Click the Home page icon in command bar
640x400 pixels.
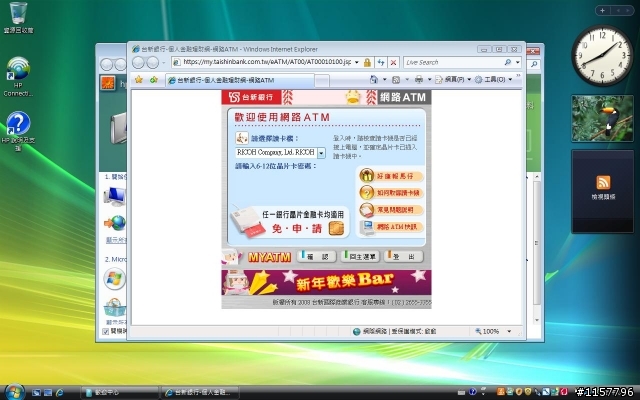point(373,80)
